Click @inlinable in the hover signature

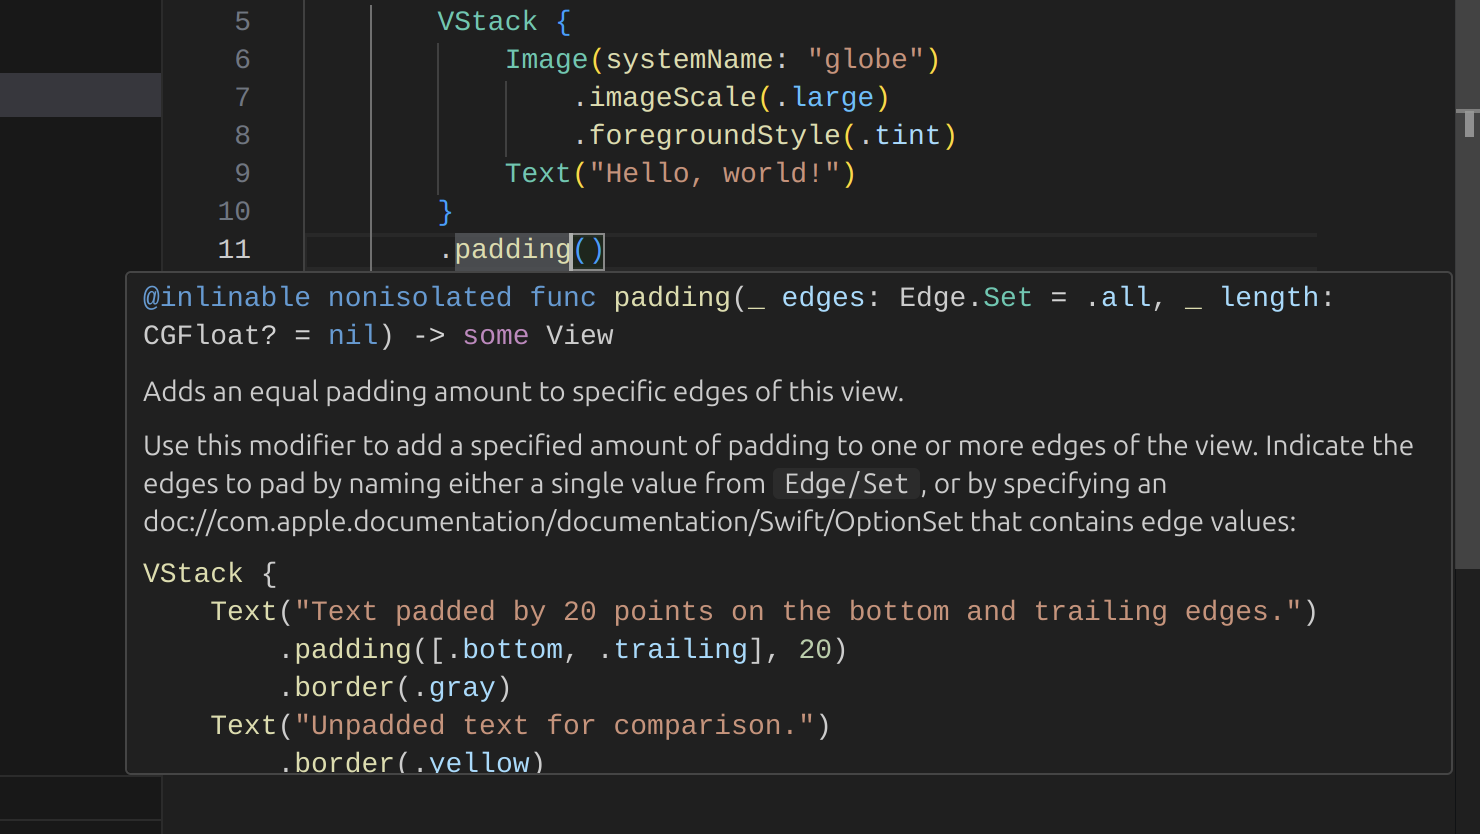pyautogui.click(x=227, y=298)
